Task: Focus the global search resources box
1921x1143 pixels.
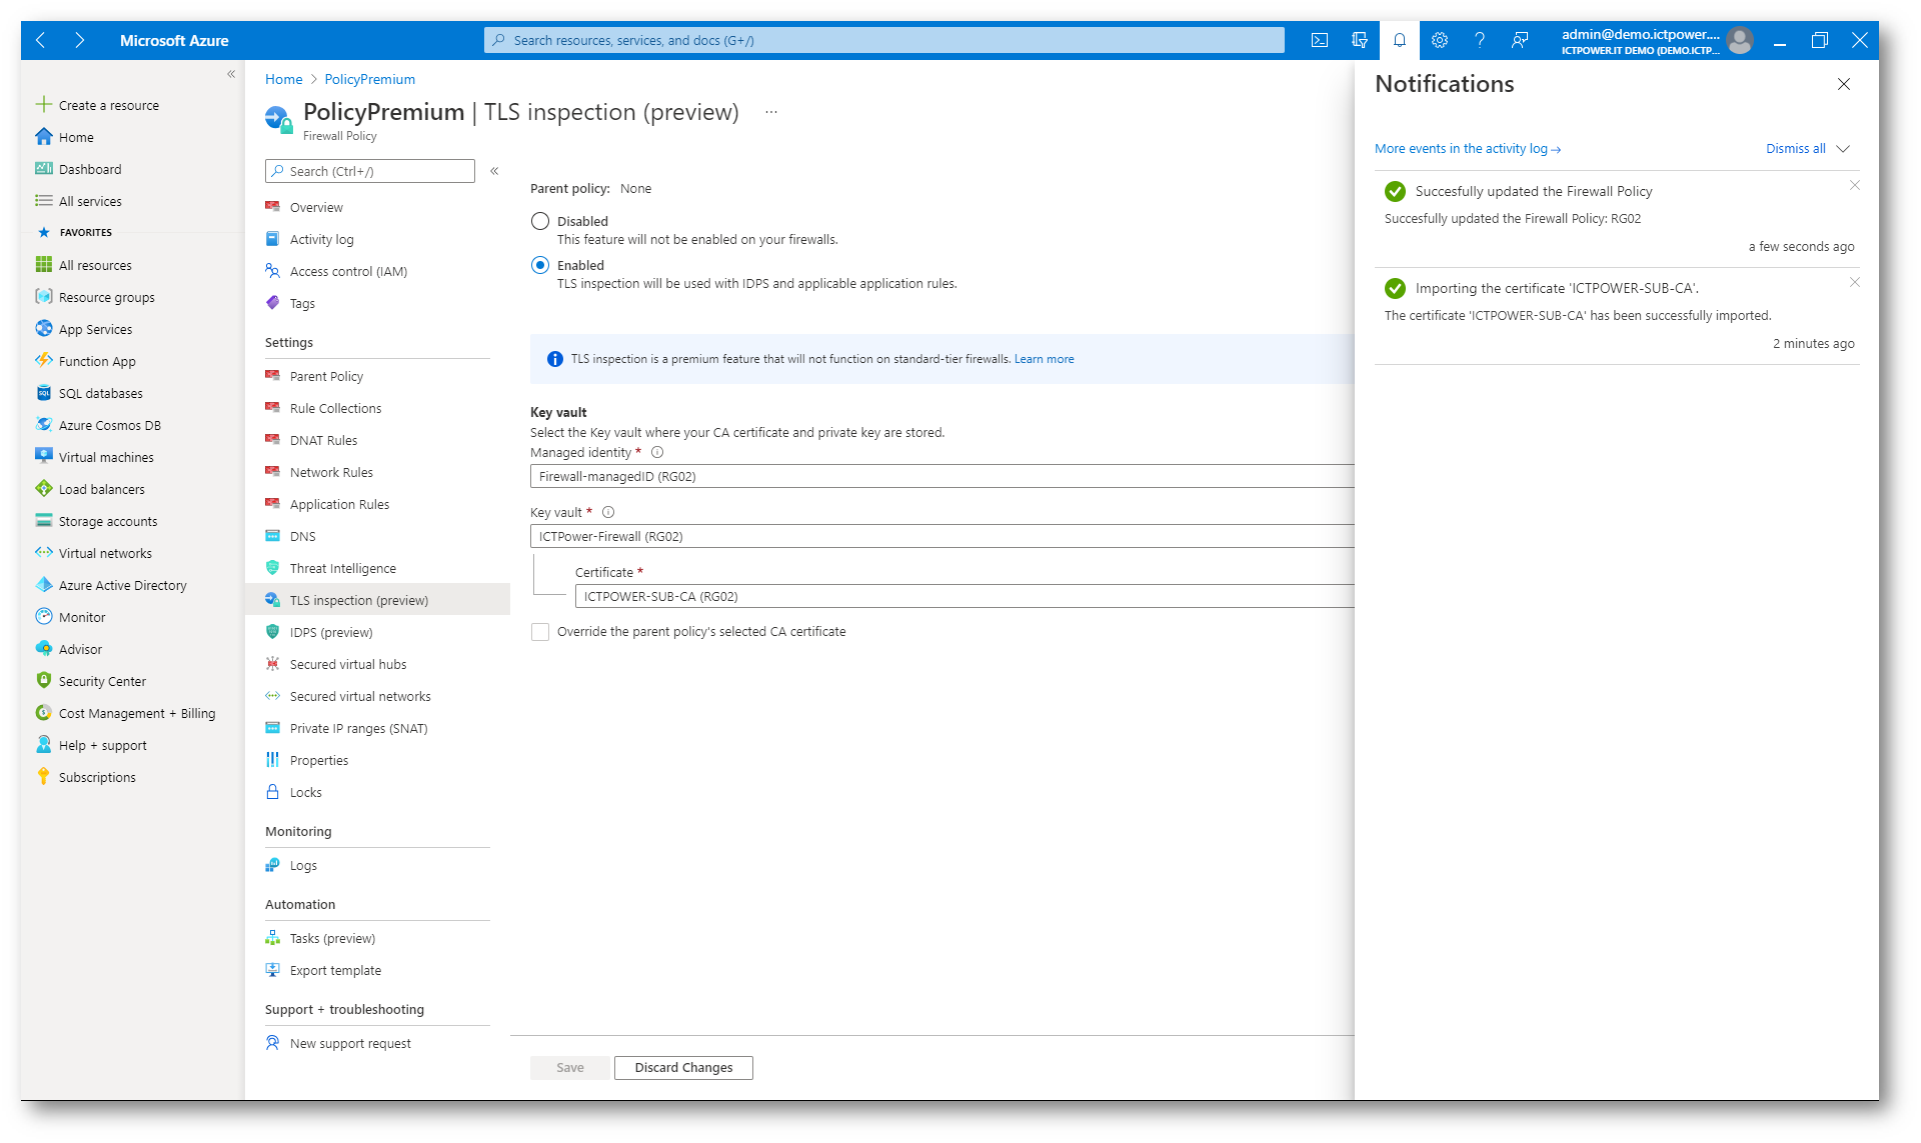Action: tap(884, 40)
